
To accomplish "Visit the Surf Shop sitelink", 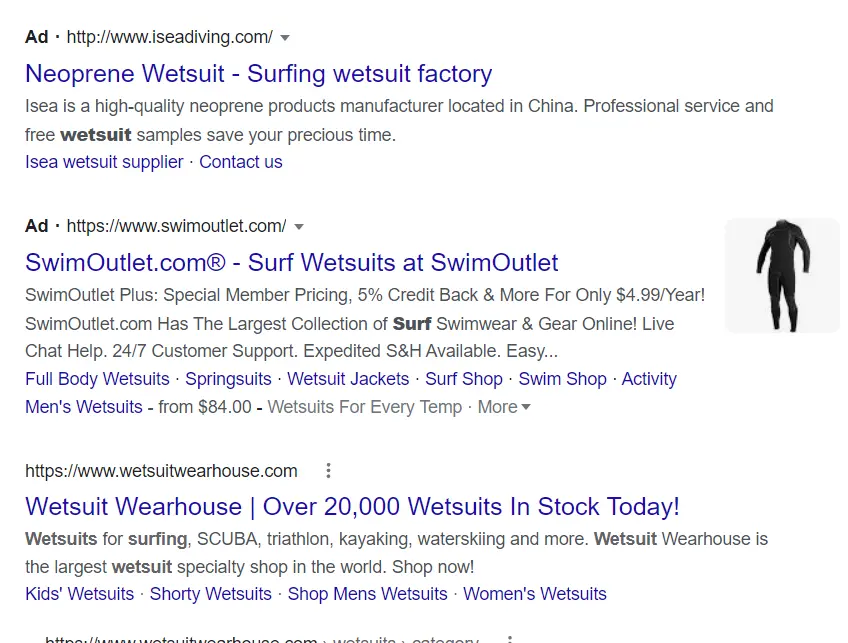I will point(464,379).
